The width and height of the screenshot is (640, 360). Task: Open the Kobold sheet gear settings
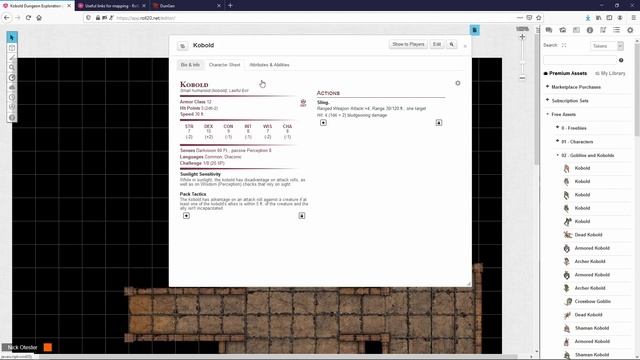click(x=458, y=83)
